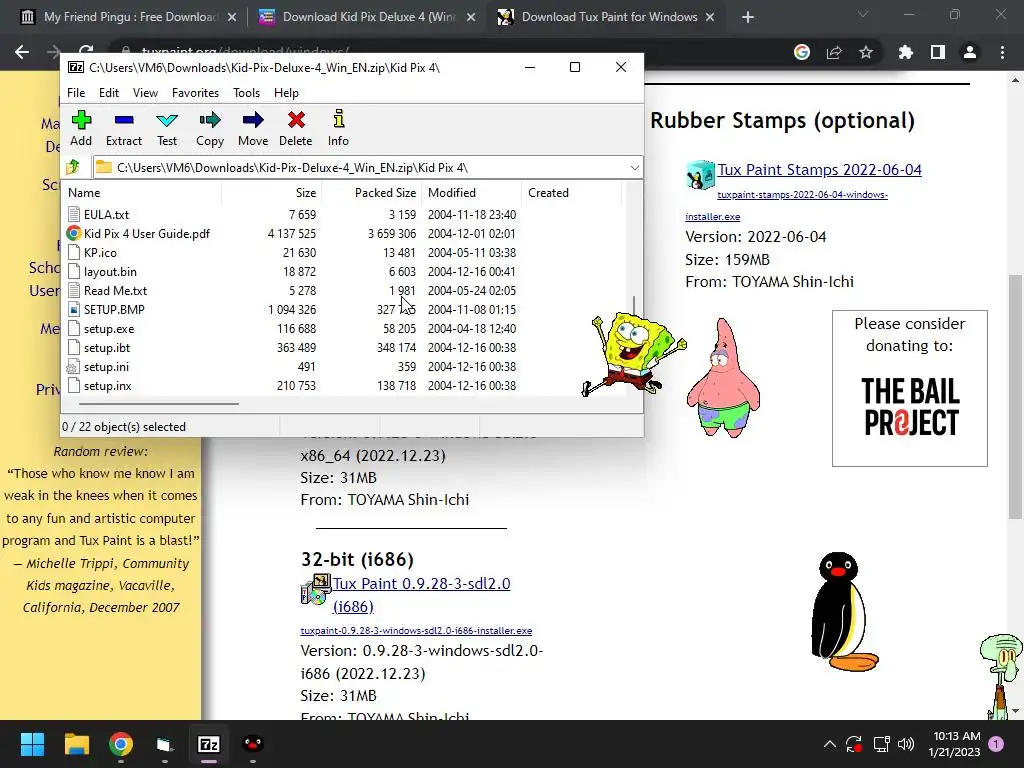1024x768 pixels.
Task: Select EULA.txt file
Action: (x=106, y=214)
